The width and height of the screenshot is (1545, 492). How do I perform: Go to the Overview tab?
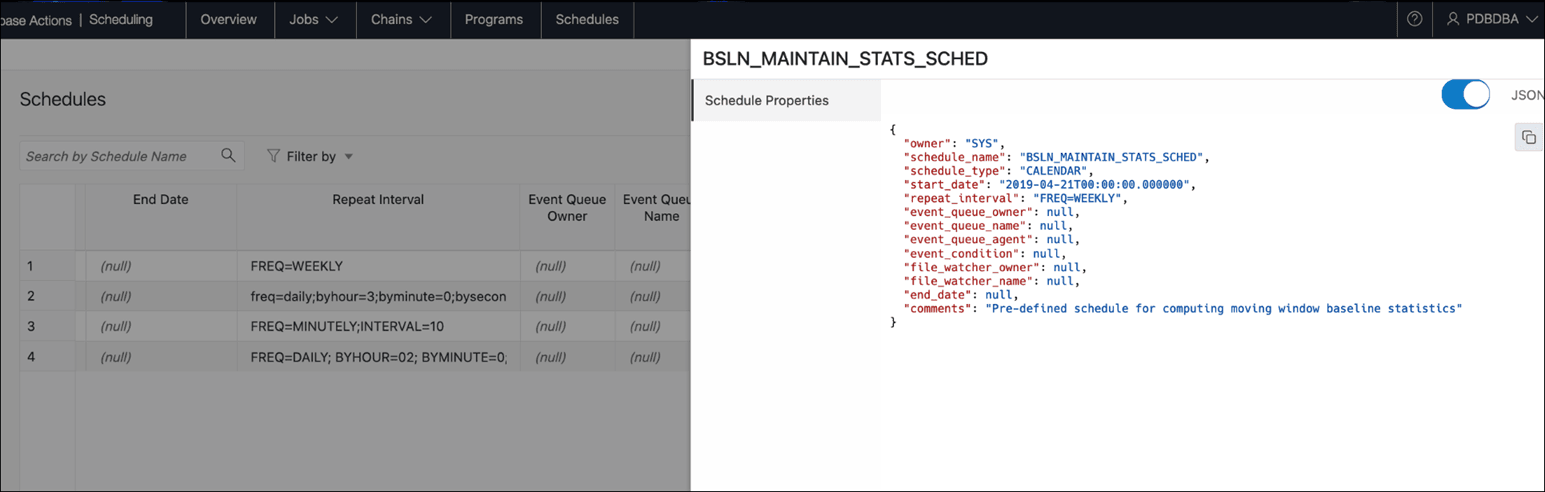tap(228, 19)
